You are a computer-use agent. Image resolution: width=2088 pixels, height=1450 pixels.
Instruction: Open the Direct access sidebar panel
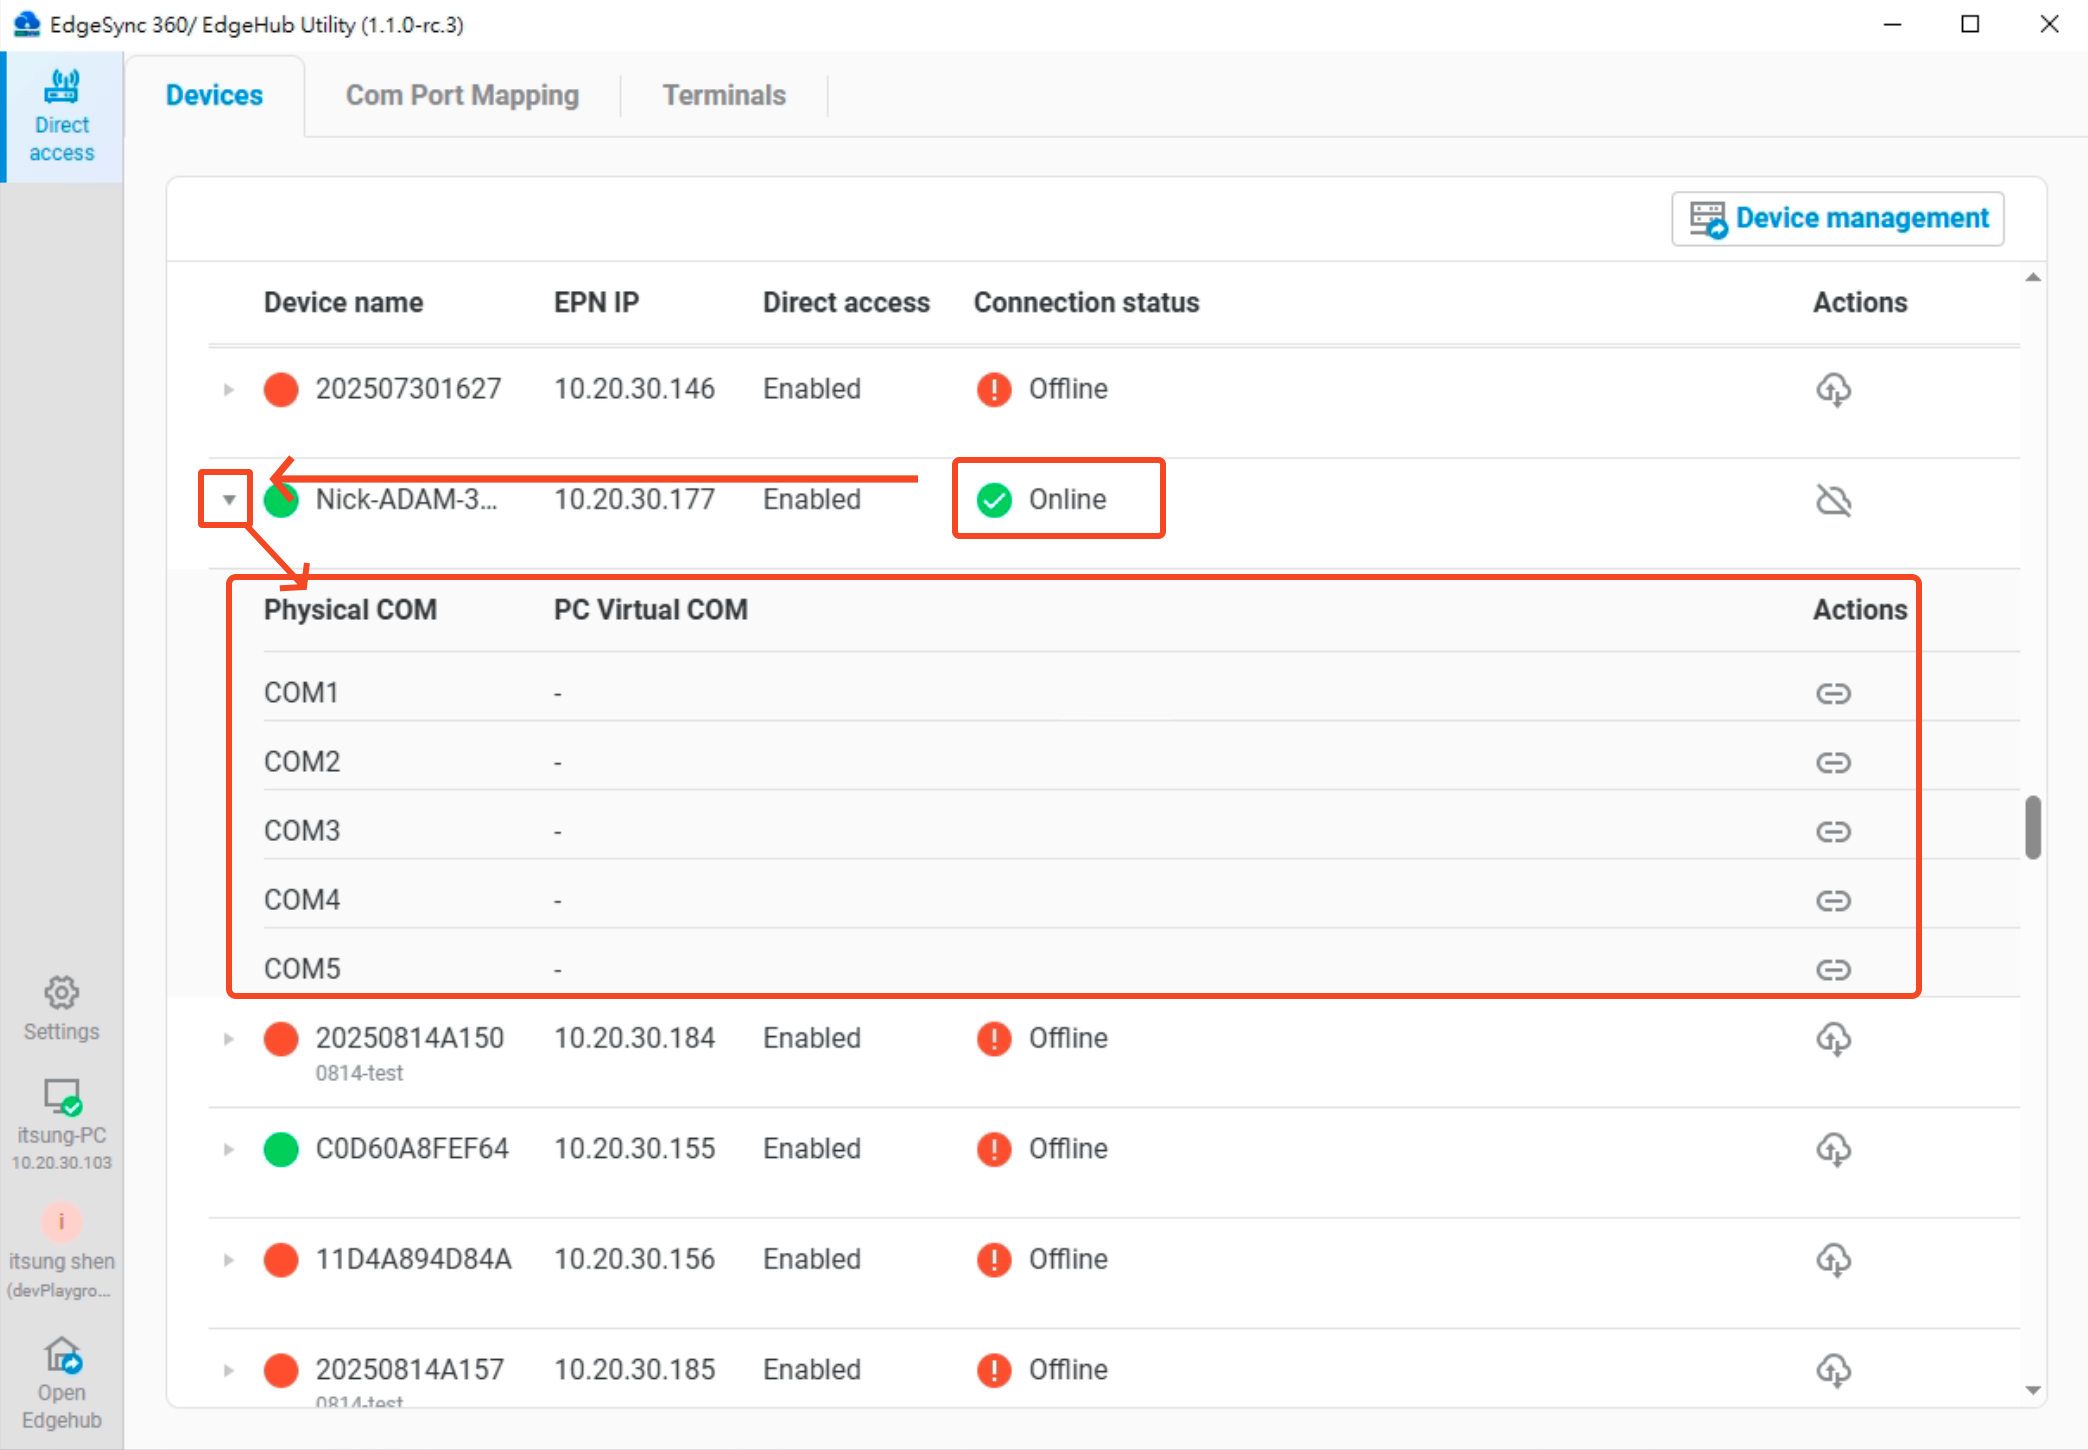click(x=62, y=113)
